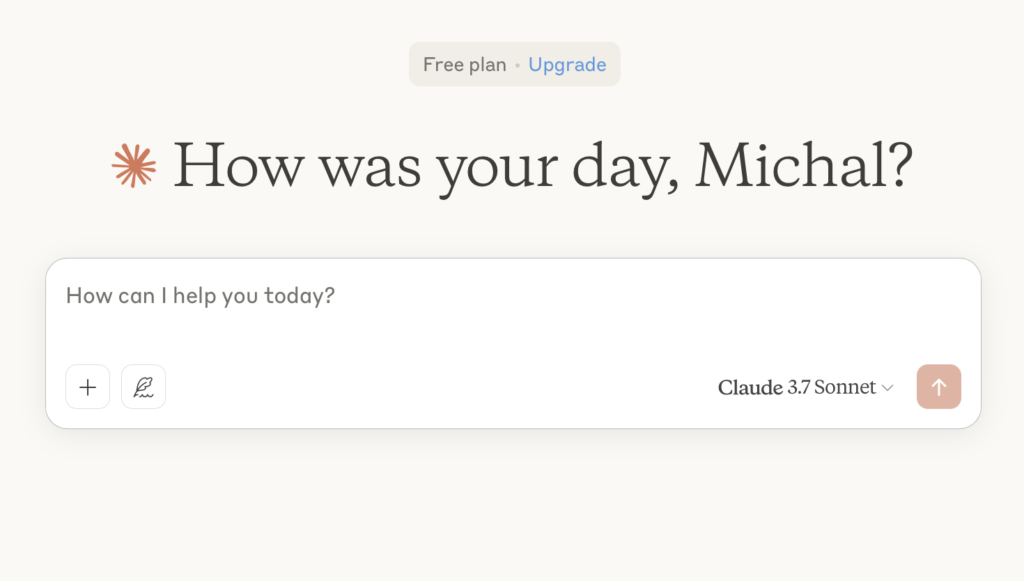Click the 'Free plan' label
Image resolution: width=1024 pixels, height=581 pixels.
point(464,65)
